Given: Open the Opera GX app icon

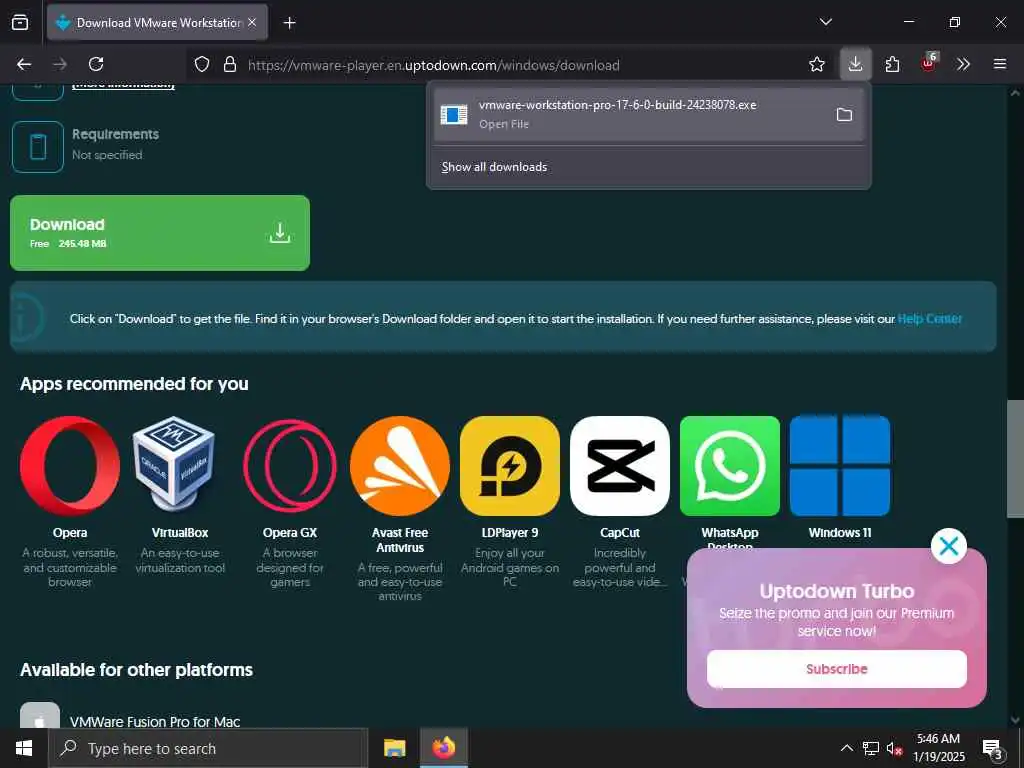Looking at the screenshot, I should click(x=290, y=466).
